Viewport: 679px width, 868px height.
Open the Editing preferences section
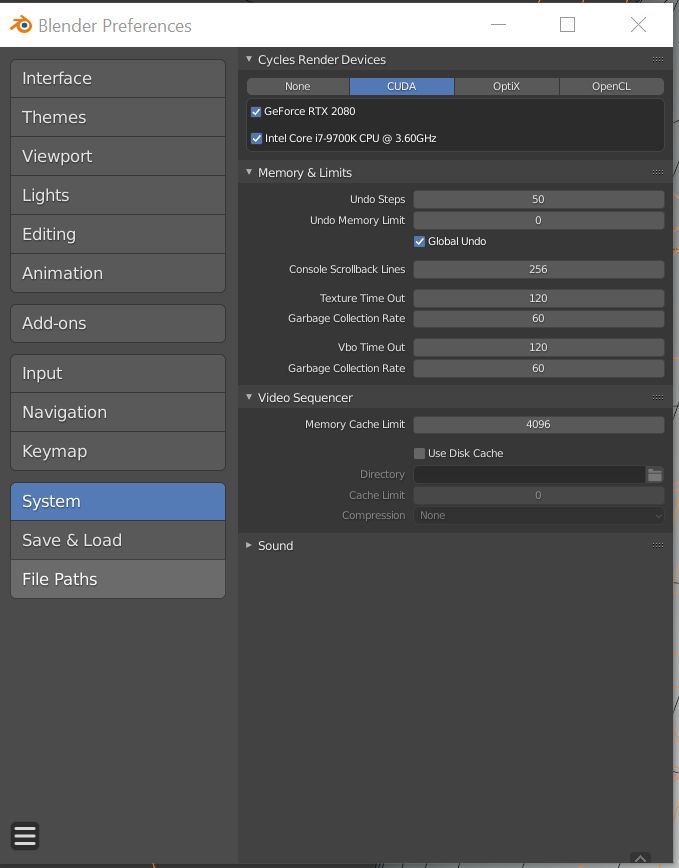pyautogui.click(x=118, y=234)
